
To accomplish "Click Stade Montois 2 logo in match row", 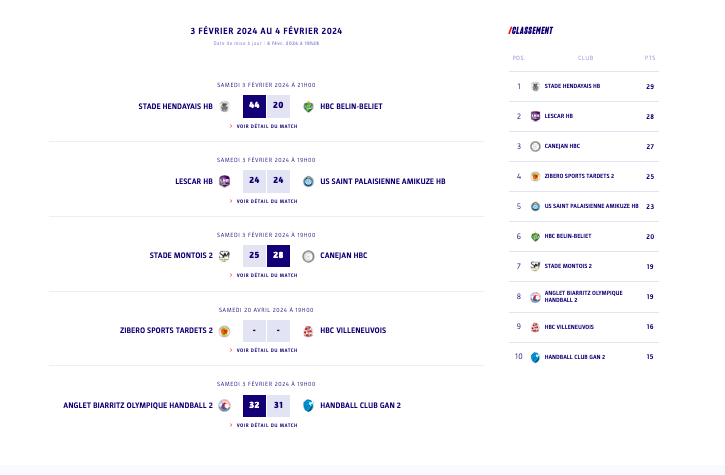I will (x=224, y=255).
